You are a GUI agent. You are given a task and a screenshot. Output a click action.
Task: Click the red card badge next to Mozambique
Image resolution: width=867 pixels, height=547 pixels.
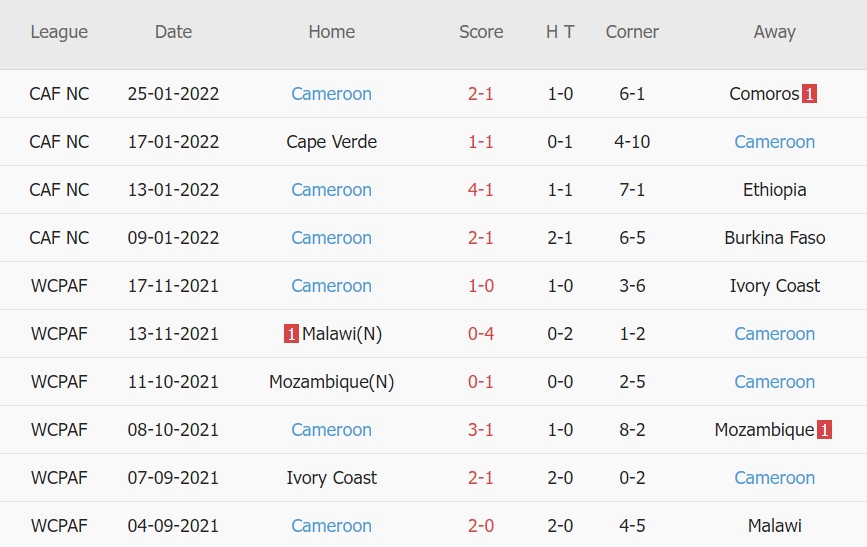[x=825, y=430]
